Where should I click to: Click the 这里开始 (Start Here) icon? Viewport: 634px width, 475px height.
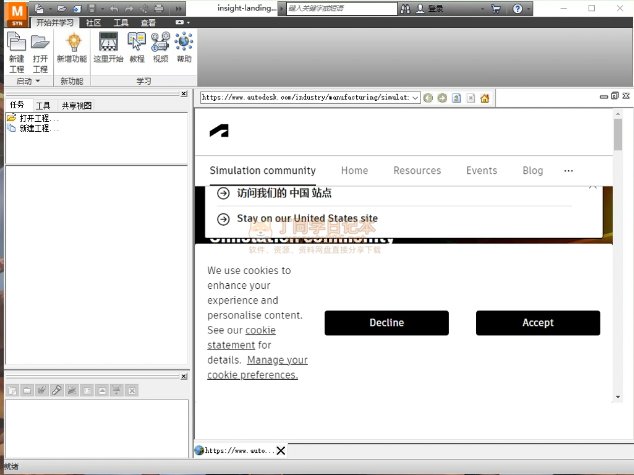(x=108, y=48)
